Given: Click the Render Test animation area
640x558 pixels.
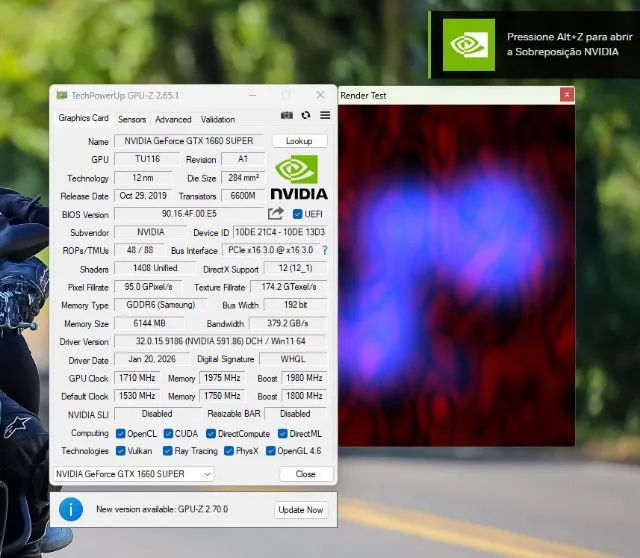Looking at the screenshot, I should (456, 276).
